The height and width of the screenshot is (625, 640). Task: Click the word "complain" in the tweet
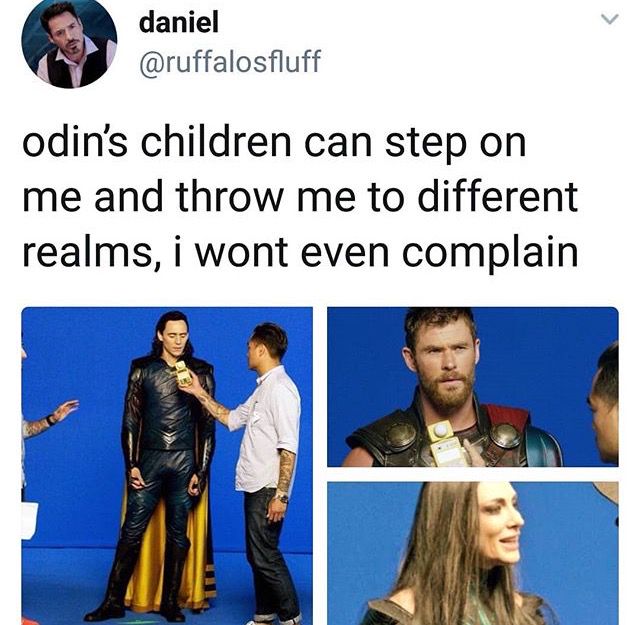(490, 252)
